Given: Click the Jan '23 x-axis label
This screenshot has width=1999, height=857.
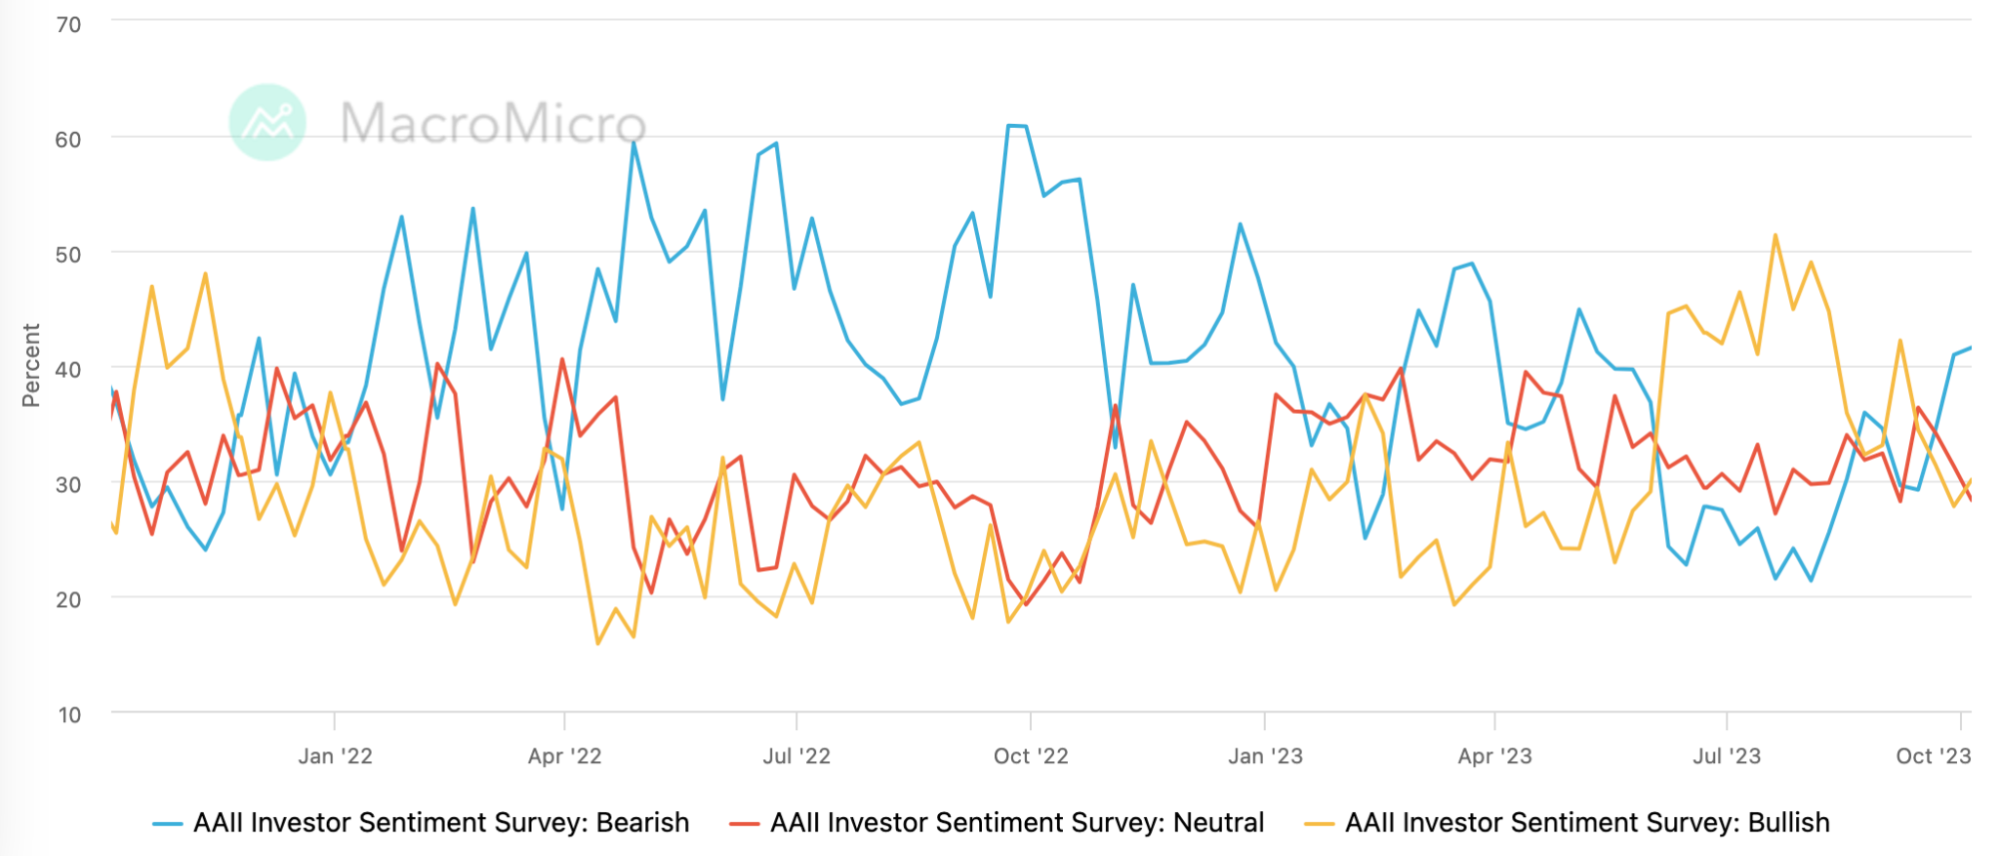Looking at the screenshot, I should (1265, 756).
